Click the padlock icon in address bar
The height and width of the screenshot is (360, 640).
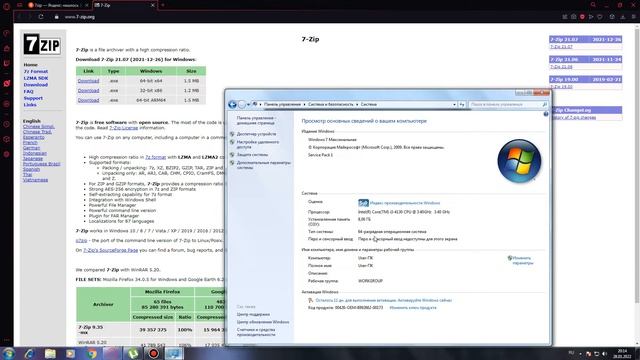click(57, 17)
